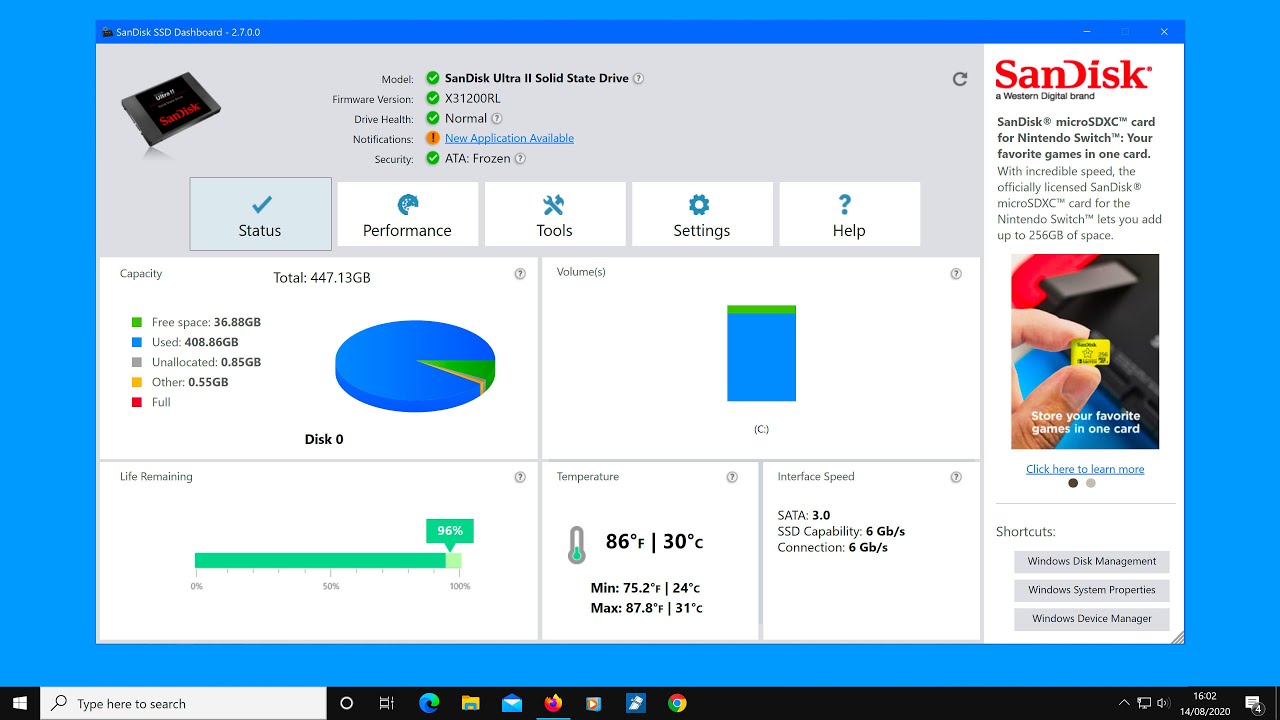
Task: Click the red Full legend swatch
Action: click(x=137, y=403)
